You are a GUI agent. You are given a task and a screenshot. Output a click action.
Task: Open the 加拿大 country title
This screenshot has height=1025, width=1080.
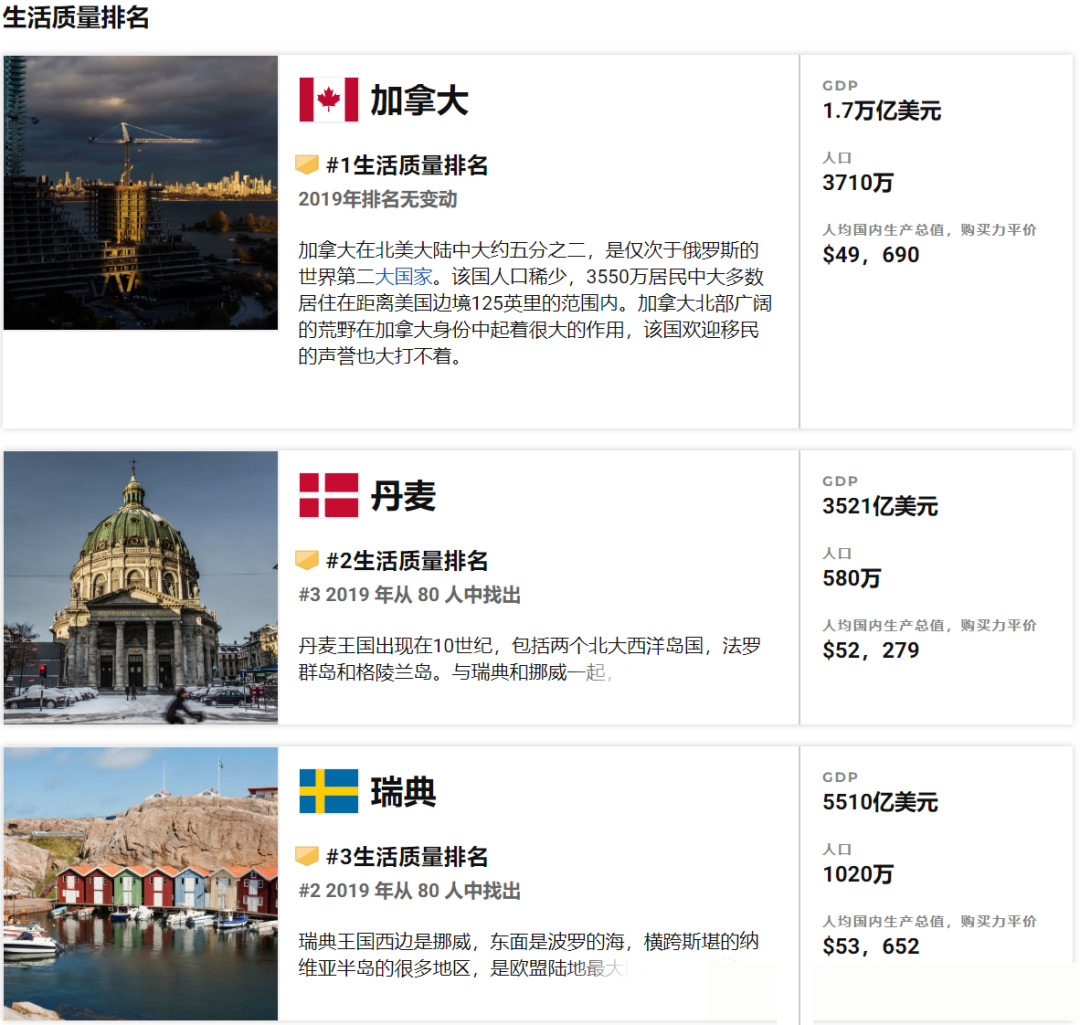(x=419, y=101)
